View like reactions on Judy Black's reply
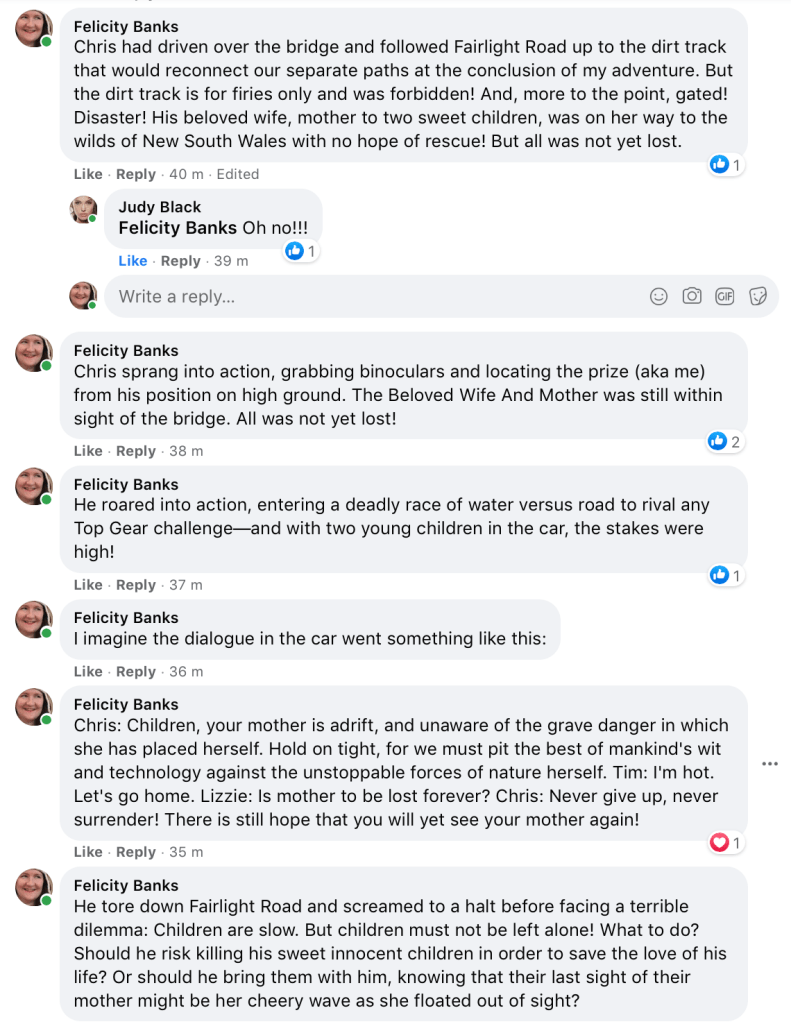791x1024 pixels. pyautogui.click(x=300, y=251)
